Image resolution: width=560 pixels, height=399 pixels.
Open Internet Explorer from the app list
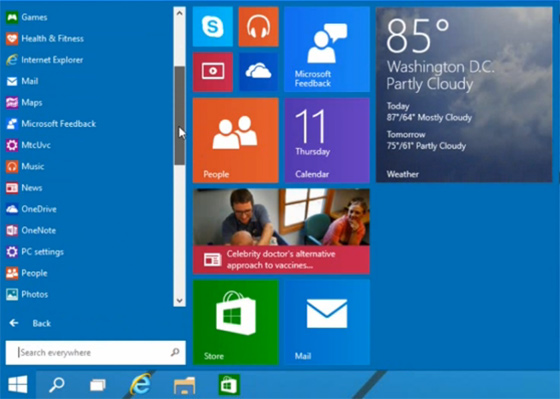tap(45, 60)
